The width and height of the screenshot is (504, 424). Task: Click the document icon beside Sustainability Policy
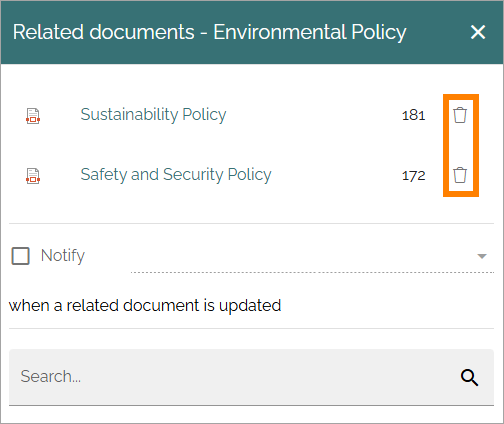point(33,116)
